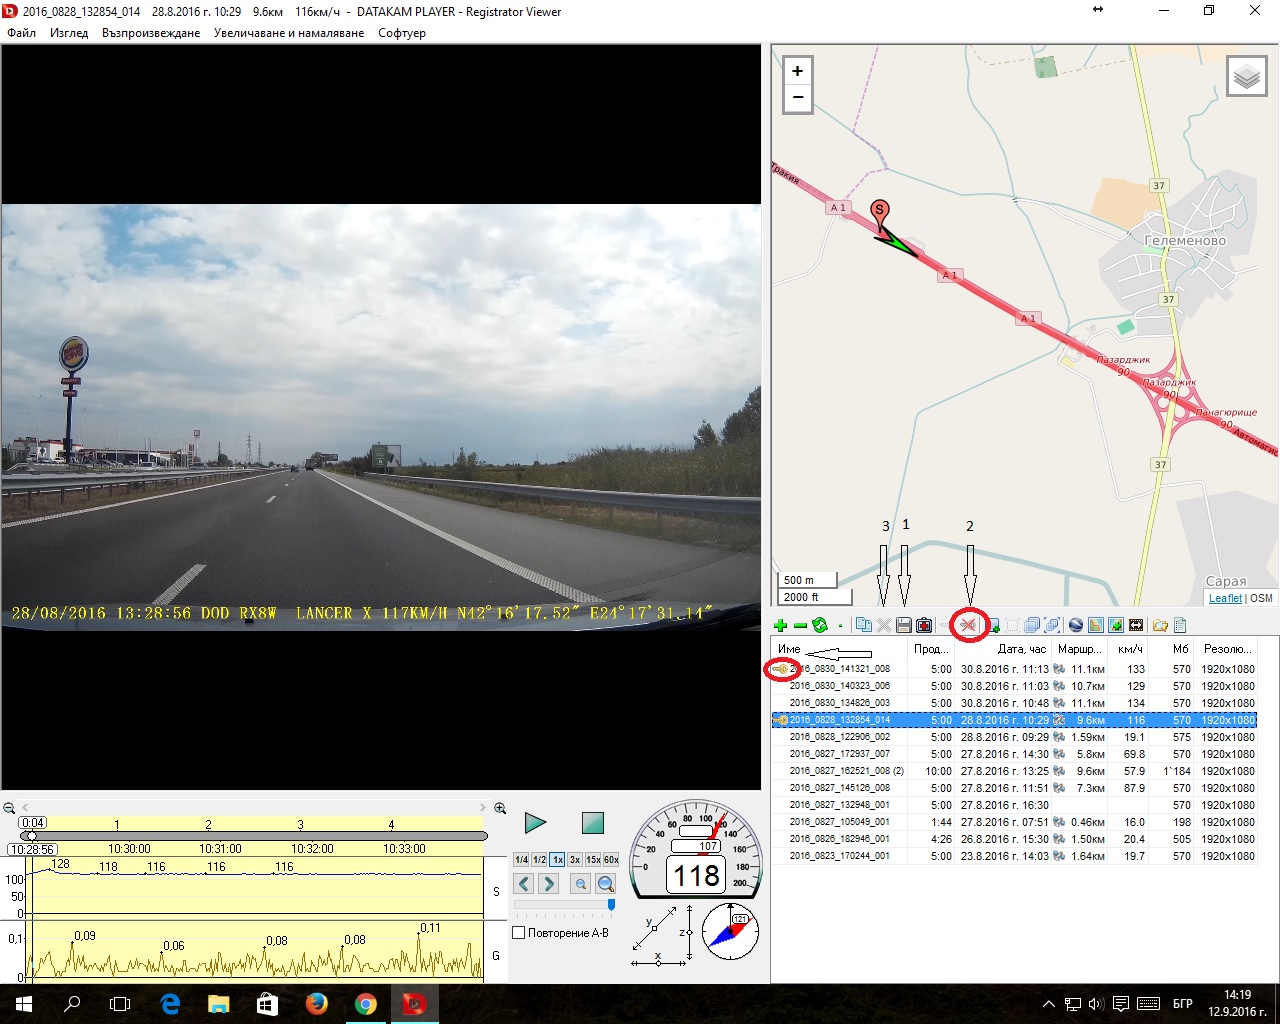Zoom in on the map with plus button
Screen dimensions: 1280x1024
(x=797, y=71)
